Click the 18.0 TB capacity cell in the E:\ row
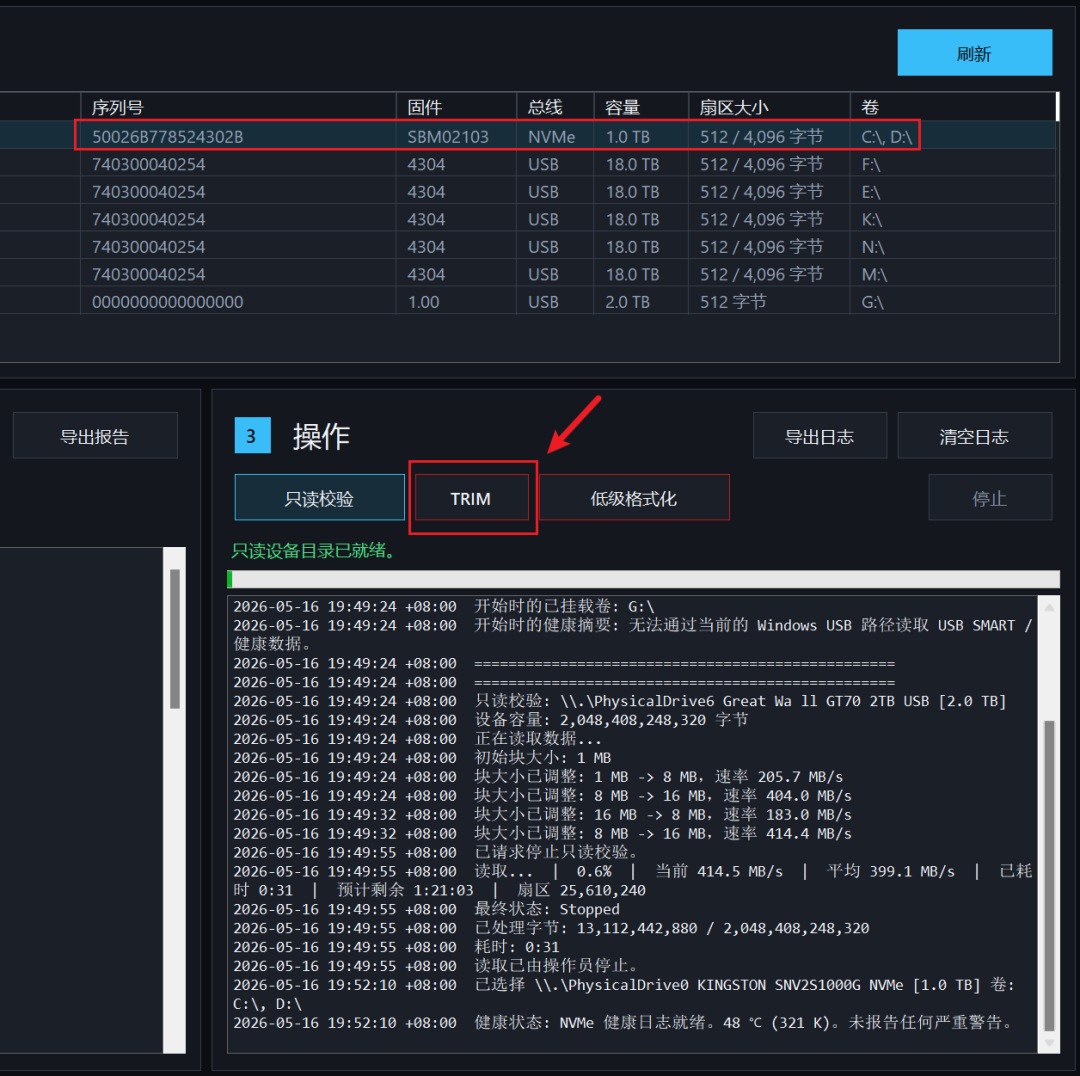Viewport: 1080px width, 1076px height. (x=632, y=192)
